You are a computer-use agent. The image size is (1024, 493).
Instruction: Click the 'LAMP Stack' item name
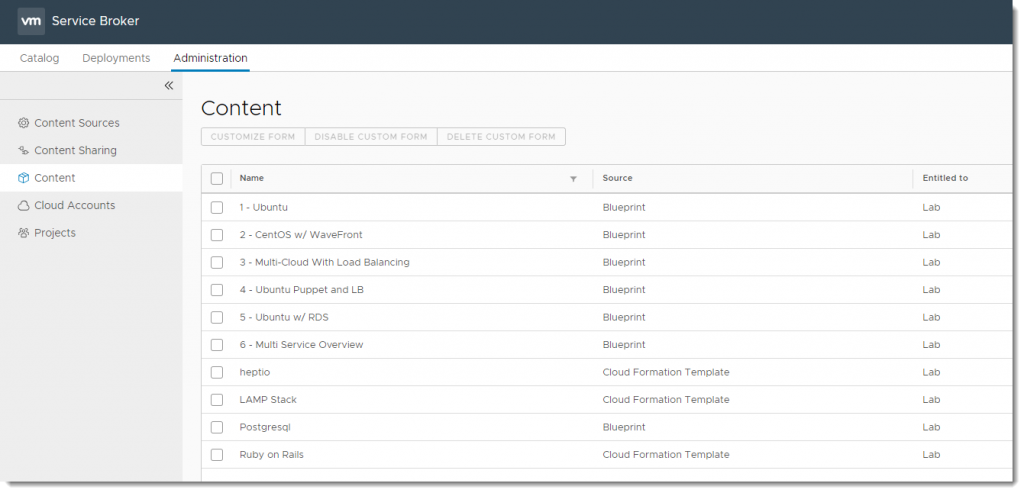click(x=268, y=399)
